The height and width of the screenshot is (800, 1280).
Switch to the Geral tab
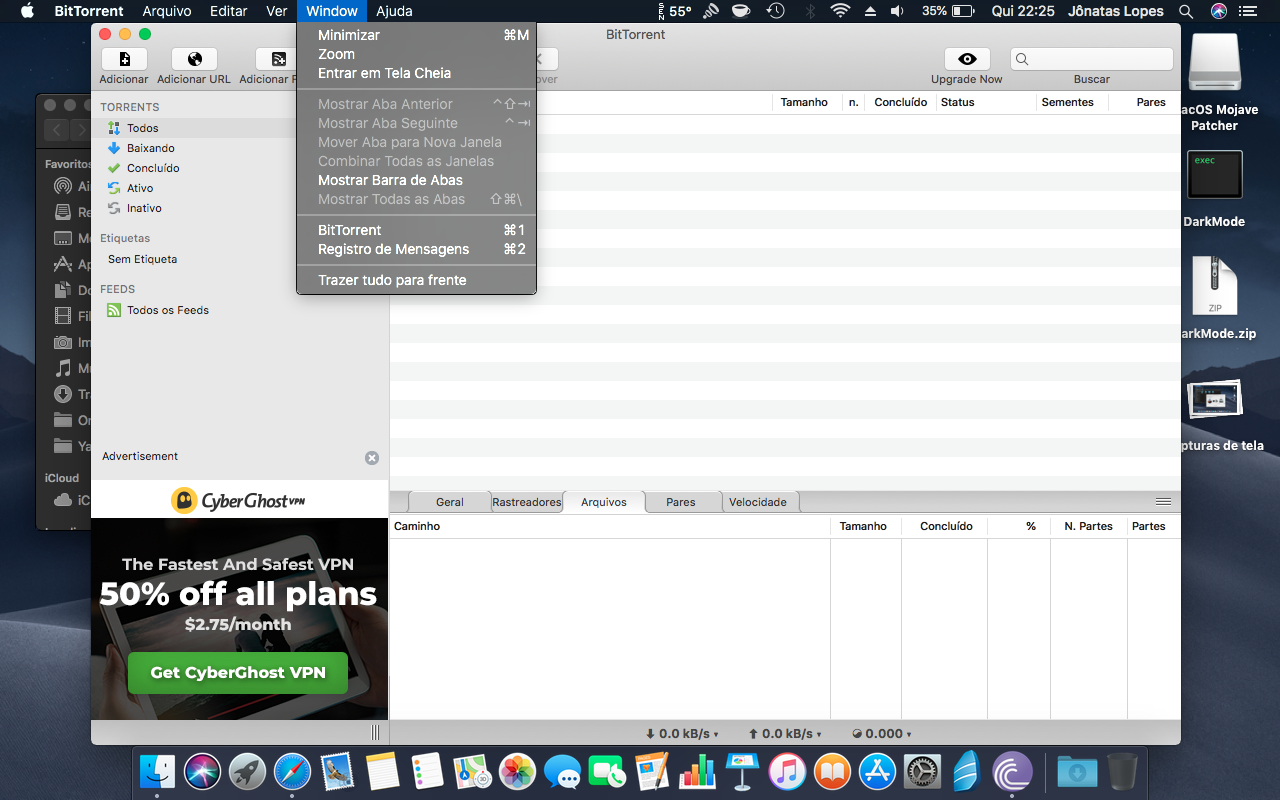tap(450, 502)
